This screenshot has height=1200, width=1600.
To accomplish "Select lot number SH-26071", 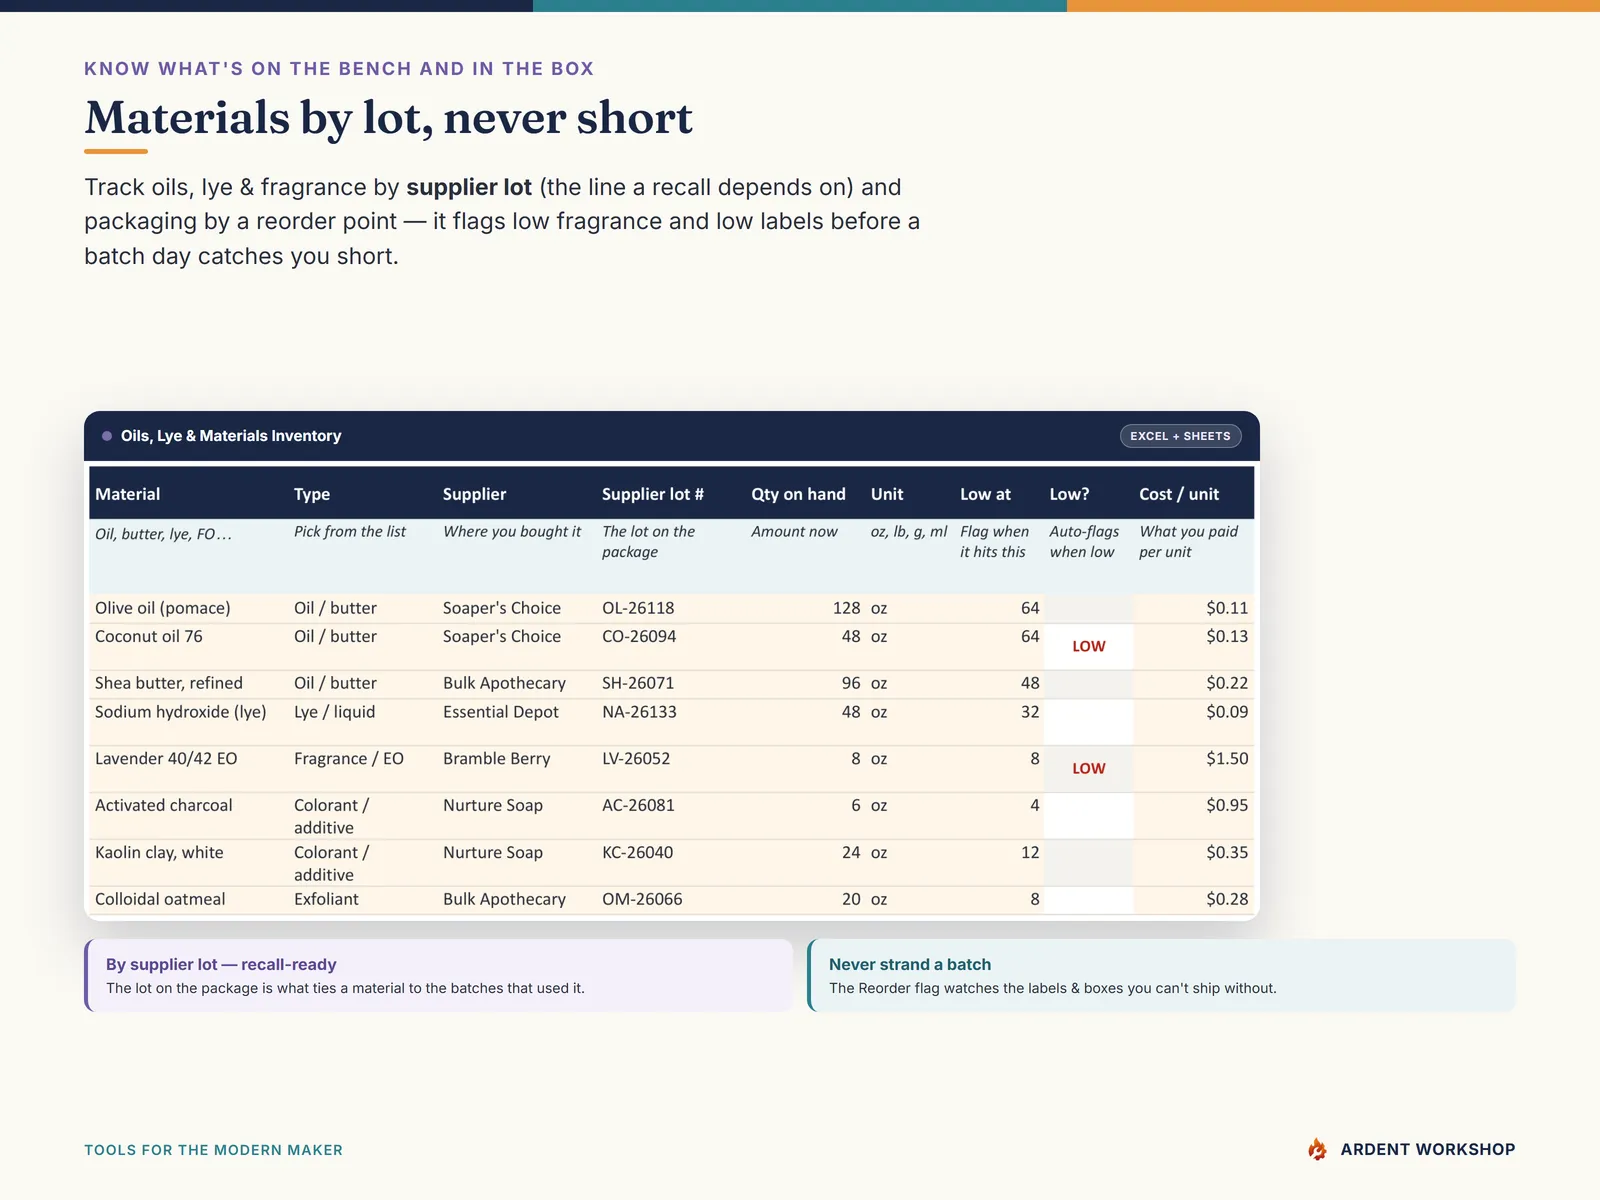I will (638, 683).
